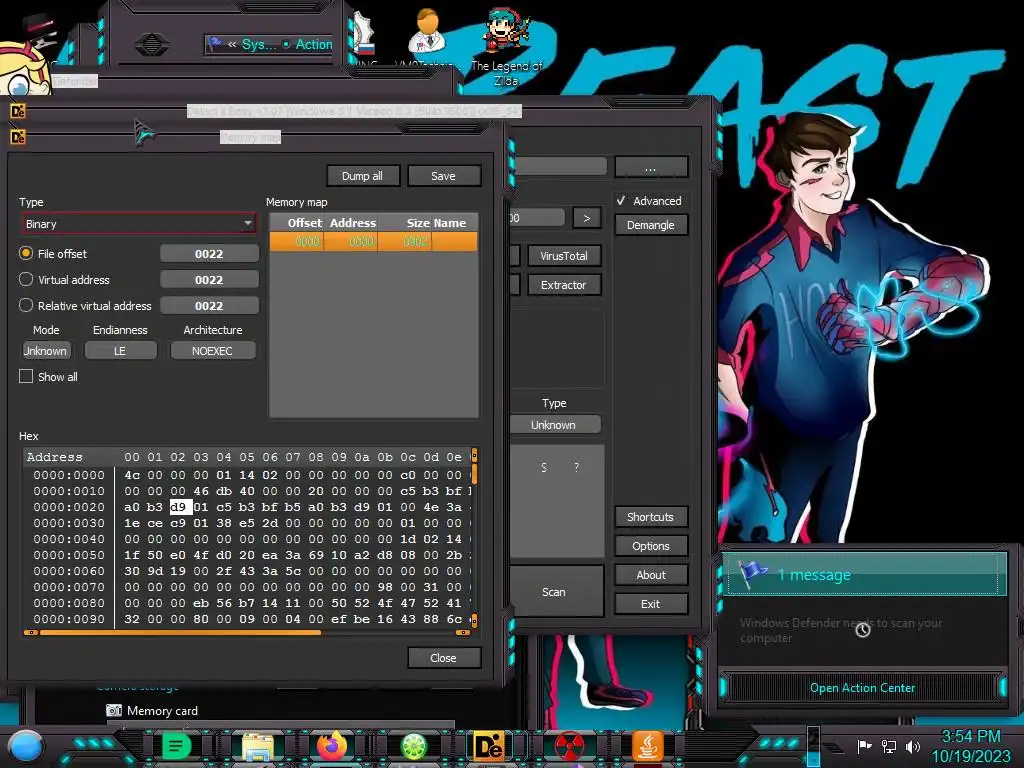Select the Virtual address radio button
The height and width of the screenshot is (768, 1024).
coord(26,280)
